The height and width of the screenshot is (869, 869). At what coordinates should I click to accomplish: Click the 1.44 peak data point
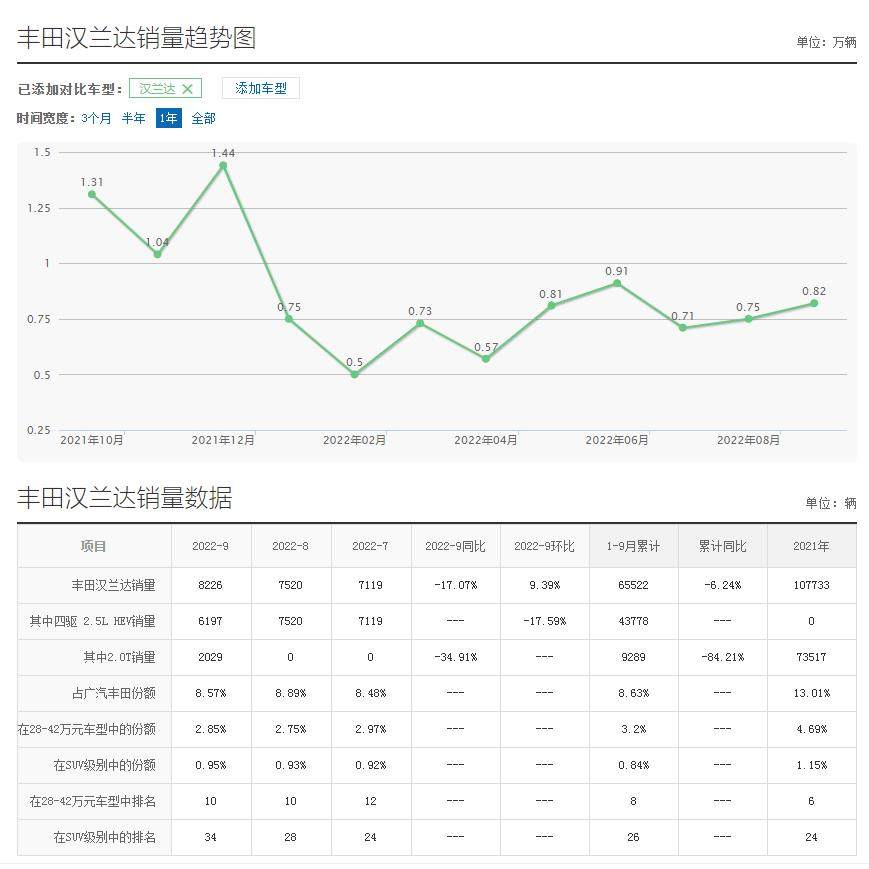pos(223,166)
